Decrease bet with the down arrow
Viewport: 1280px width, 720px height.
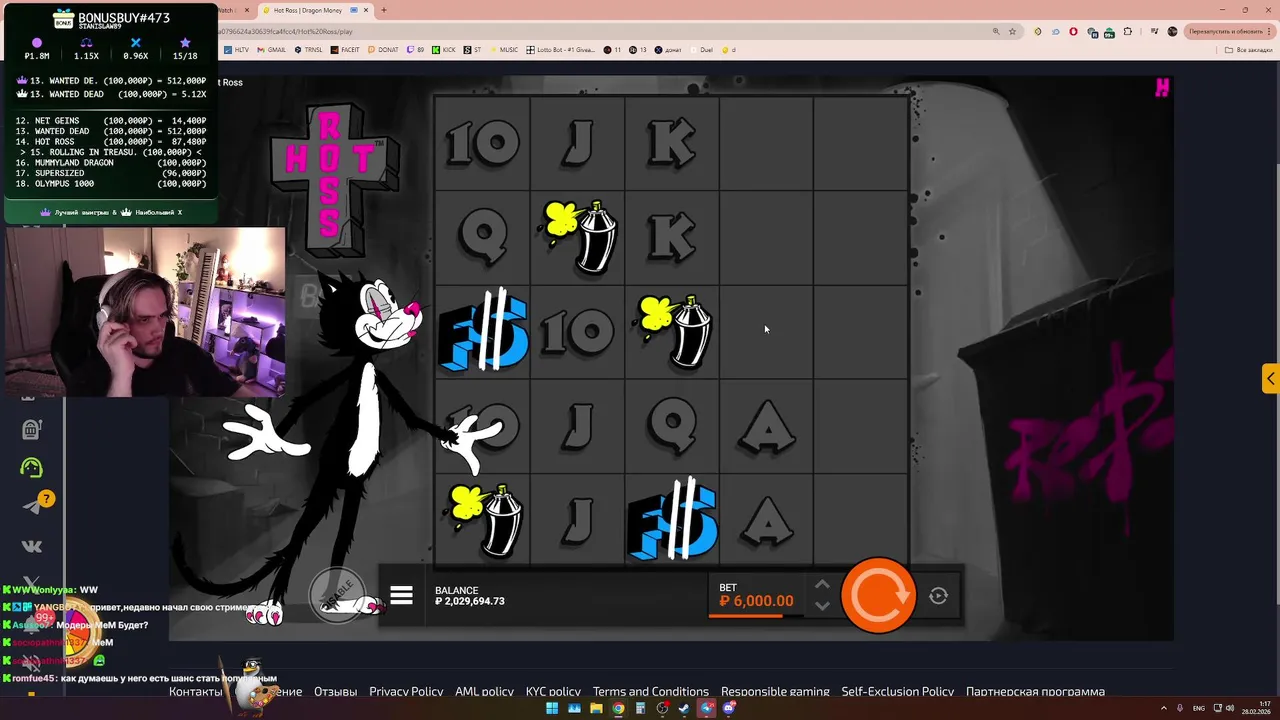[x=822, y=606]
